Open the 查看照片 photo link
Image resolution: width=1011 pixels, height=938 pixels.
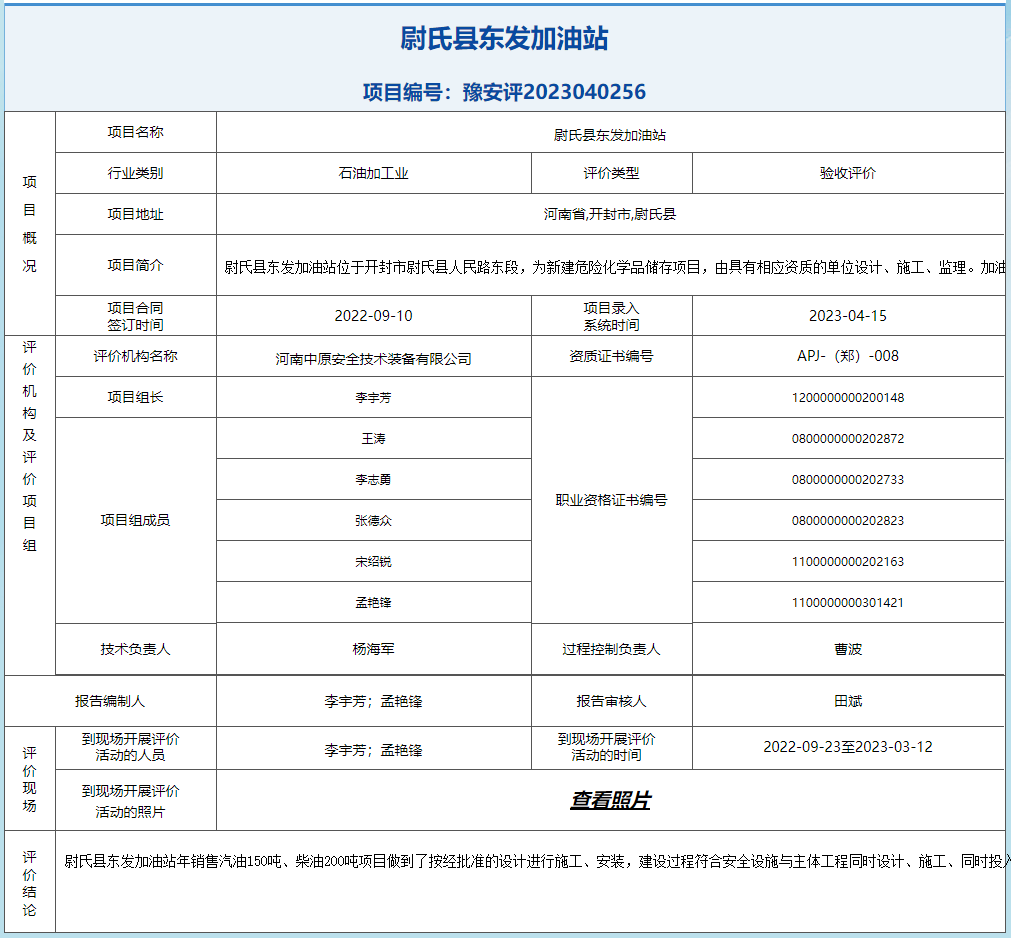[610, 800]
